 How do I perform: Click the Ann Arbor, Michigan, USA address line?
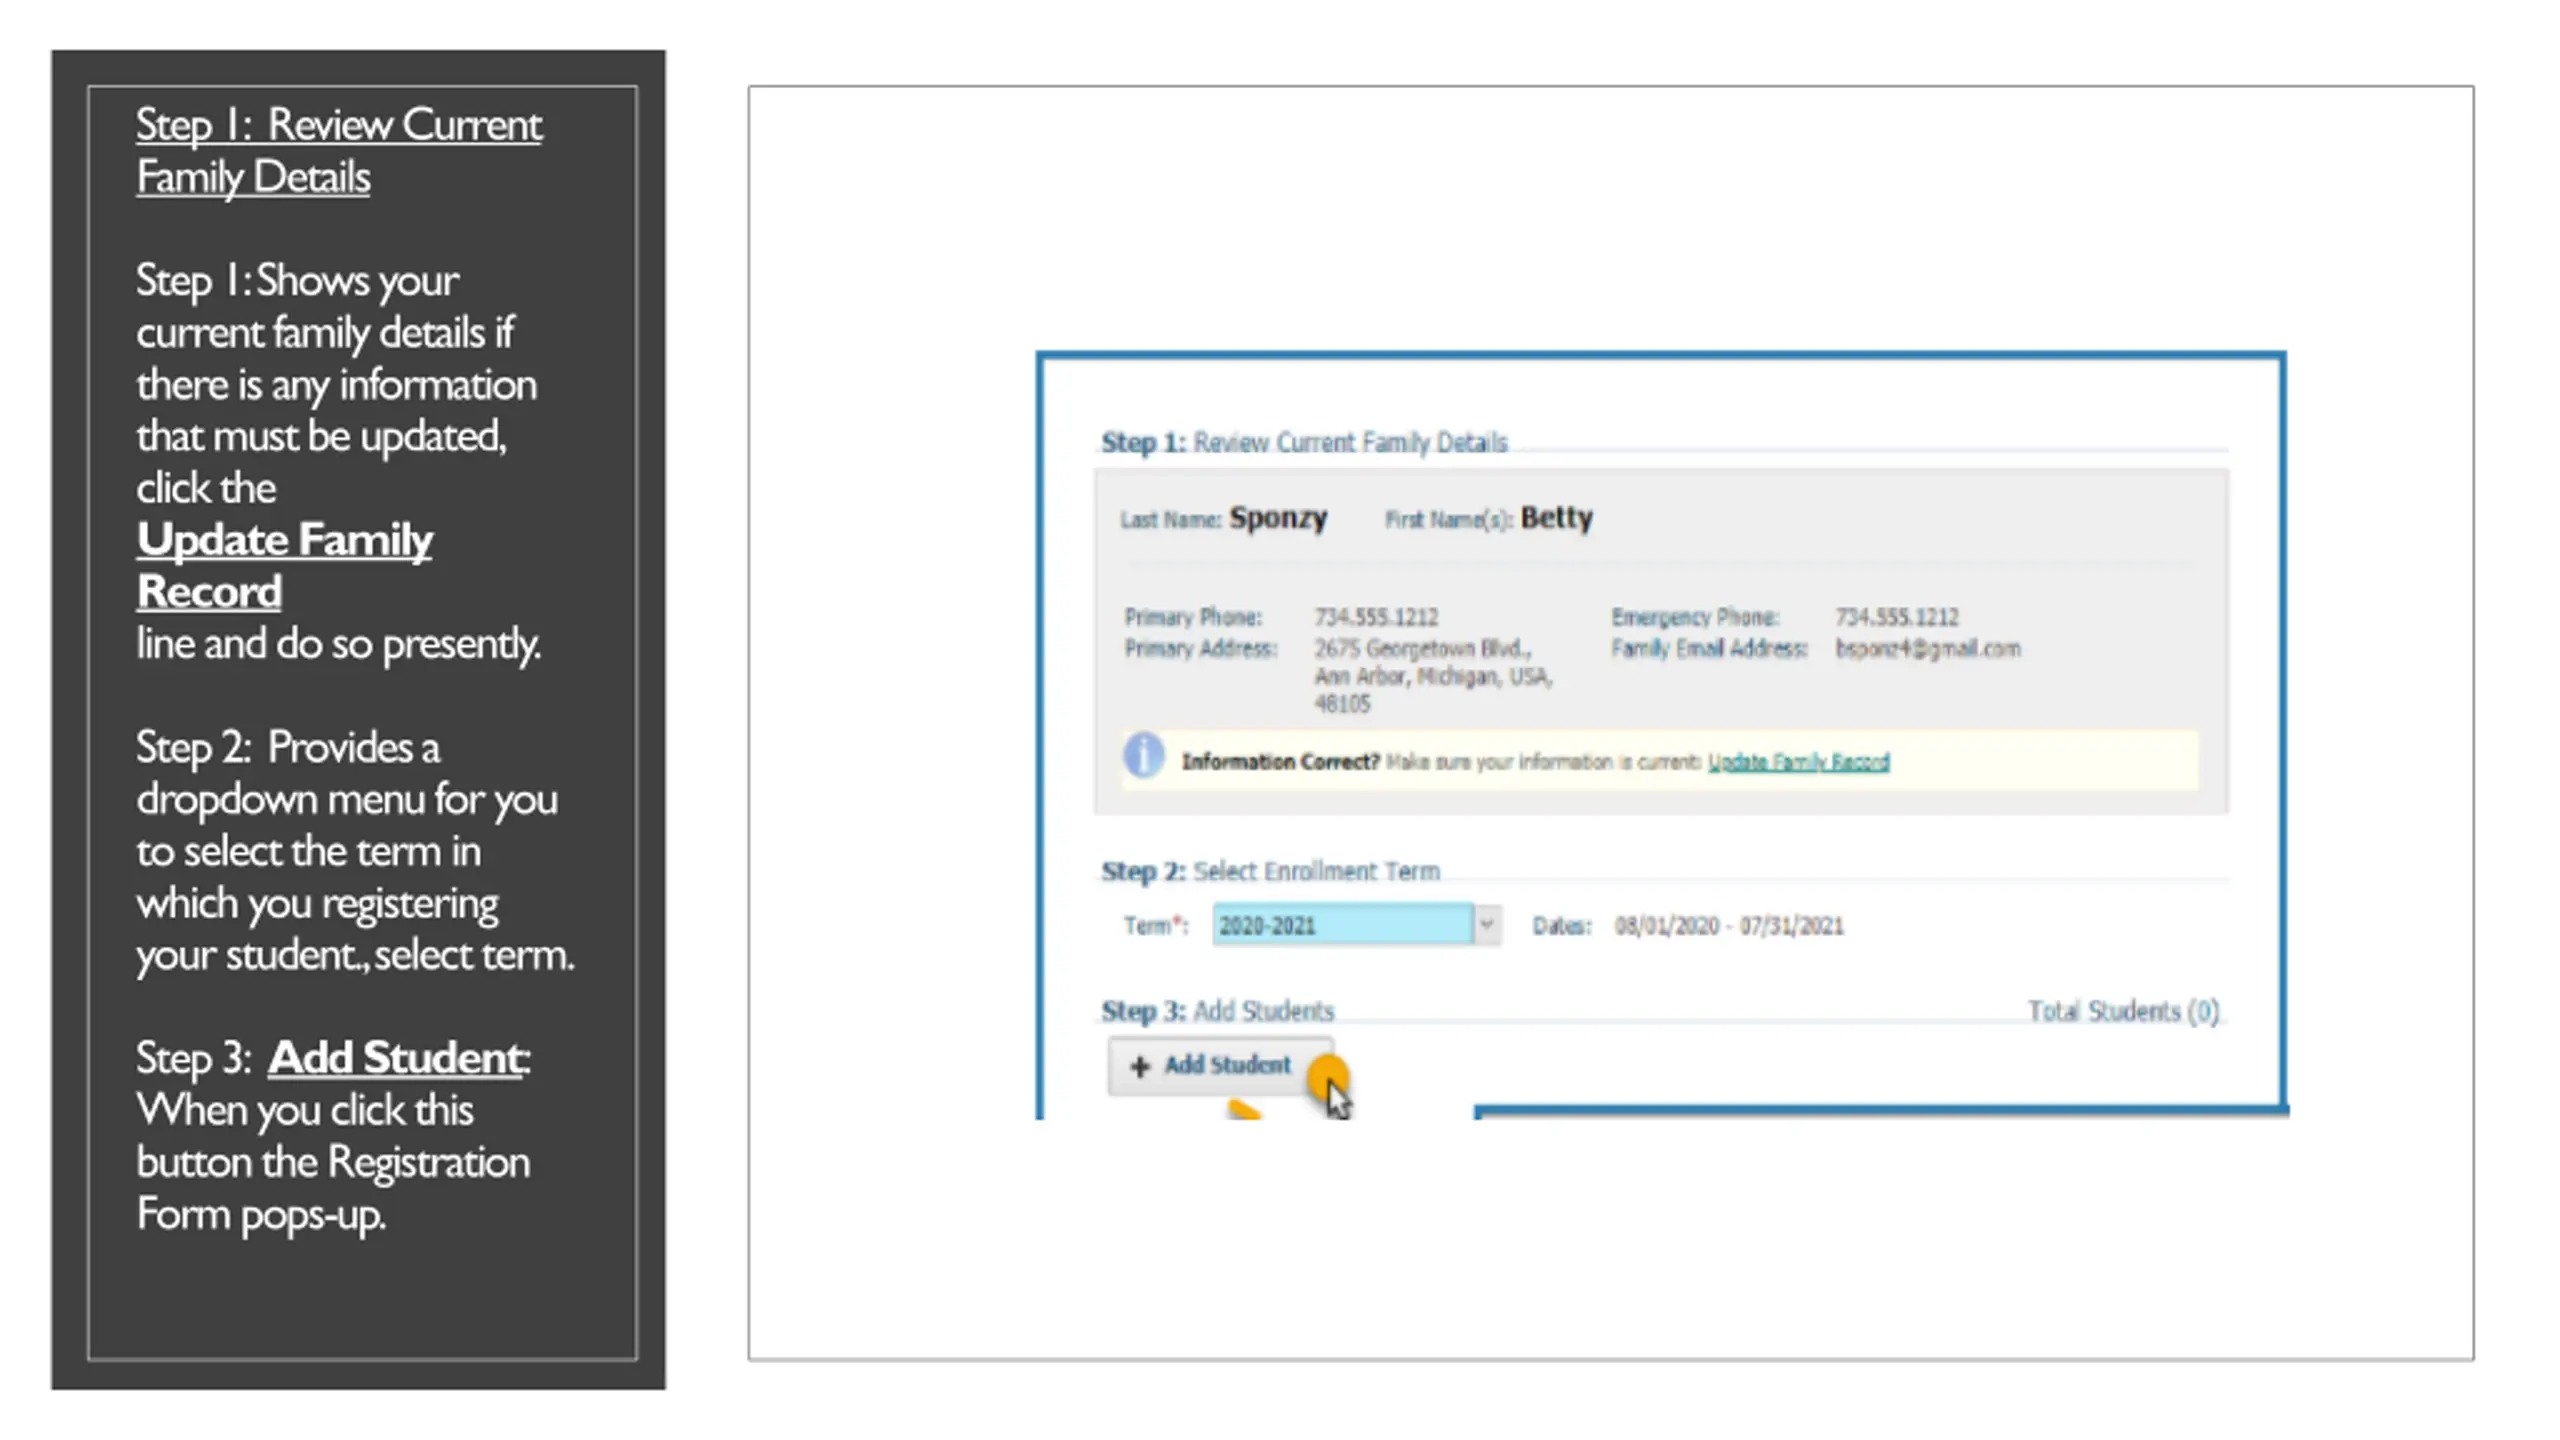1433,677
